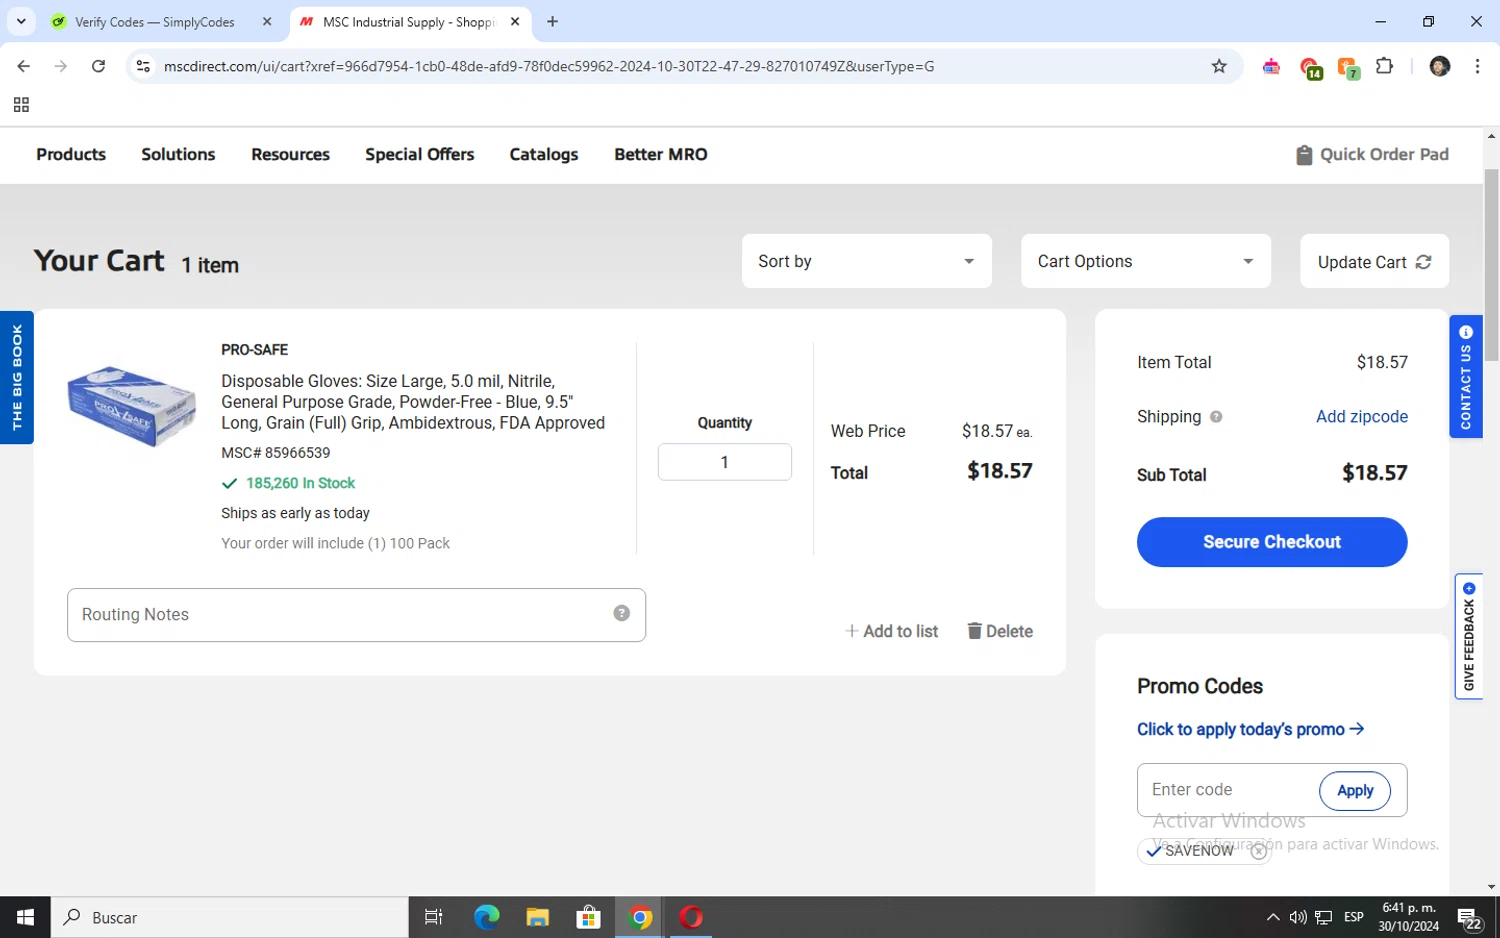Open the Special Offers menu
Viewport: 1500px width, 938px height.
coord(419,154)
